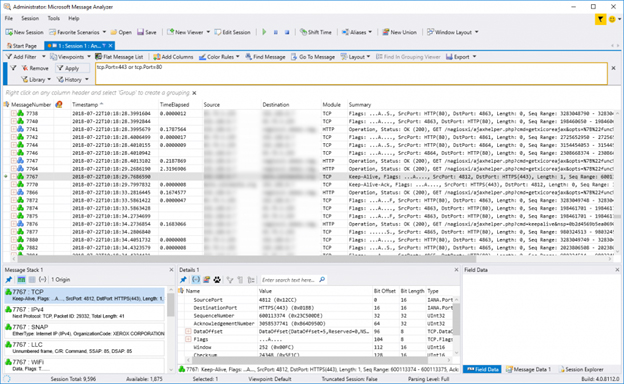The height and width of the screenshot is (384, 624).
Task: Click the diagnosis column header icon
Action: pos(59,105)
